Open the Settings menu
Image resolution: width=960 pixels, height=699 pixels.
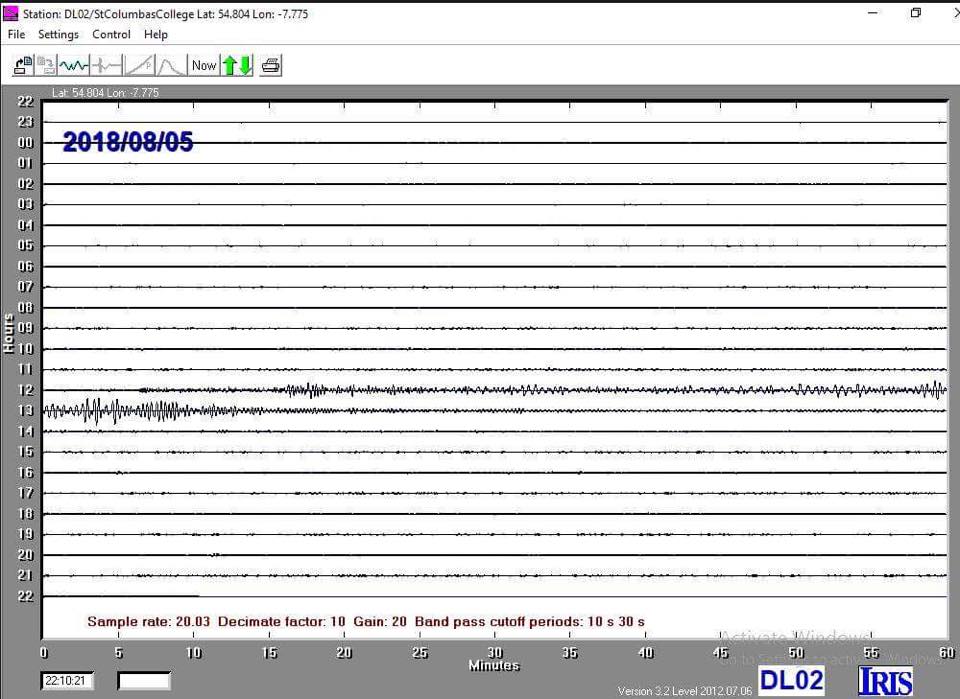click(58, 34)
